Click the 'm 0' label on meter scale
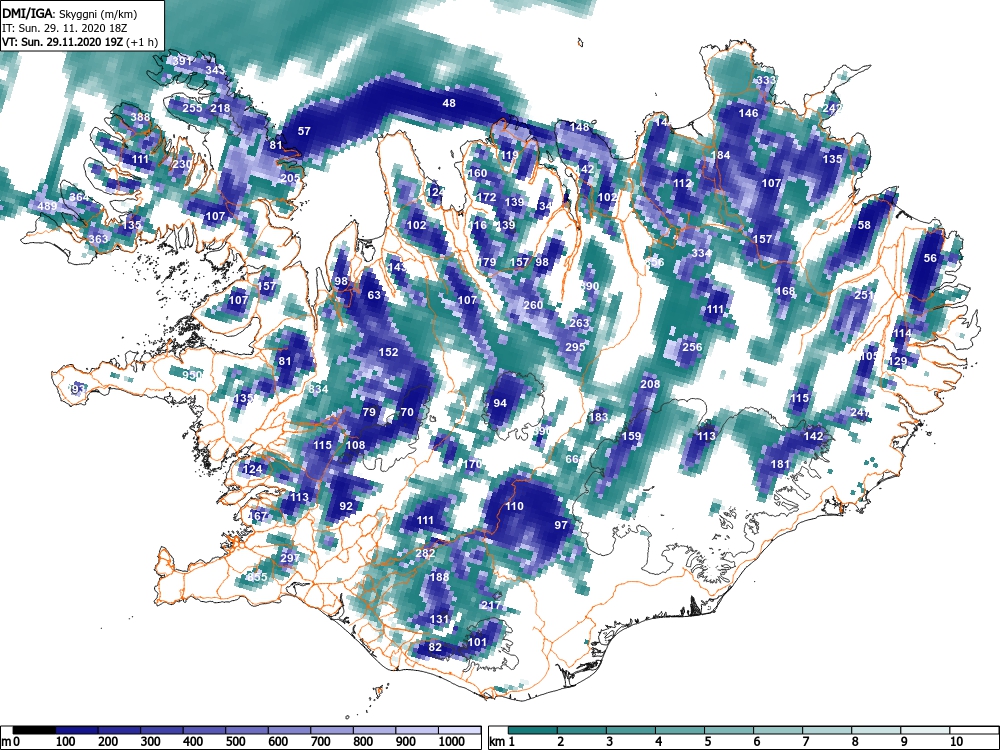1000x750 pixels. click(x=9, y=742)
